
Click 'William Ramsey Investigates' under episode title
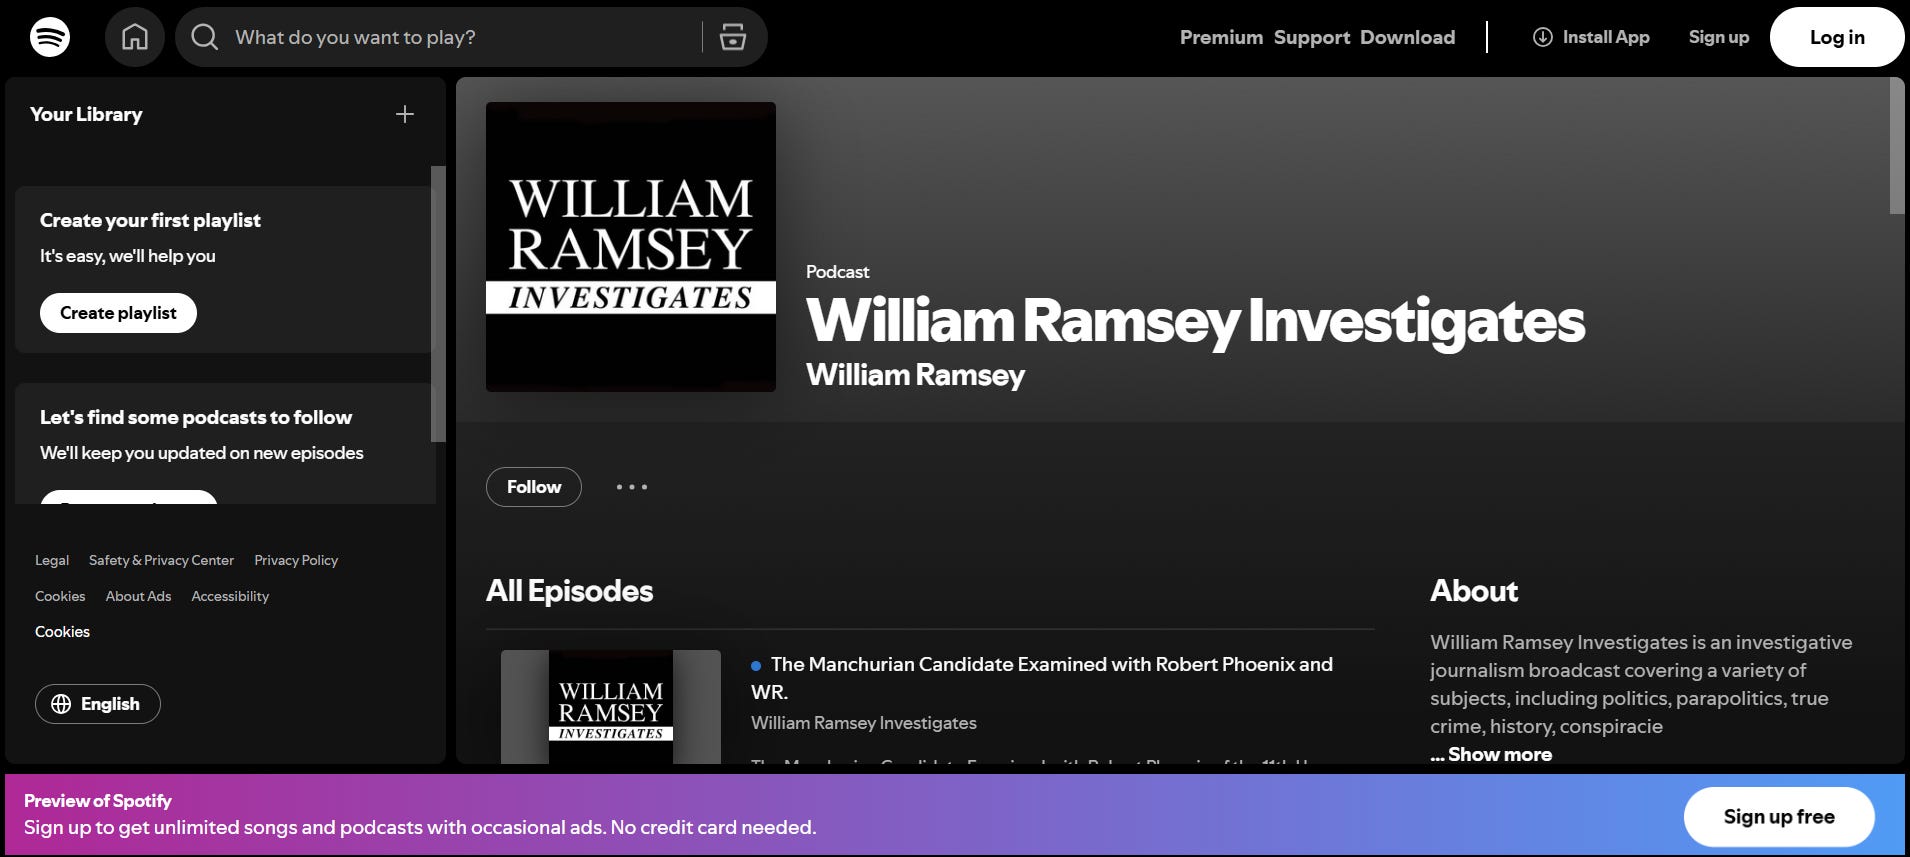tap(864, 723)
